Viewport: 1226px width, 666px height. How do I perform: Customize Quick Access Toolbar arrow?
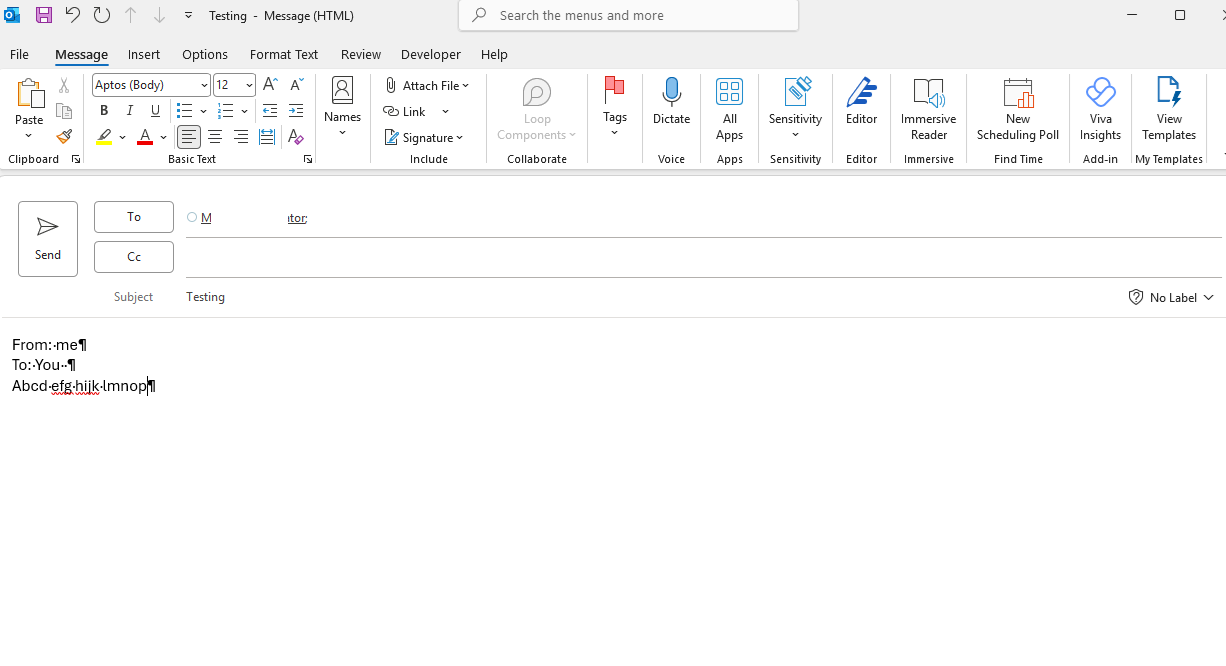[188, 15]
